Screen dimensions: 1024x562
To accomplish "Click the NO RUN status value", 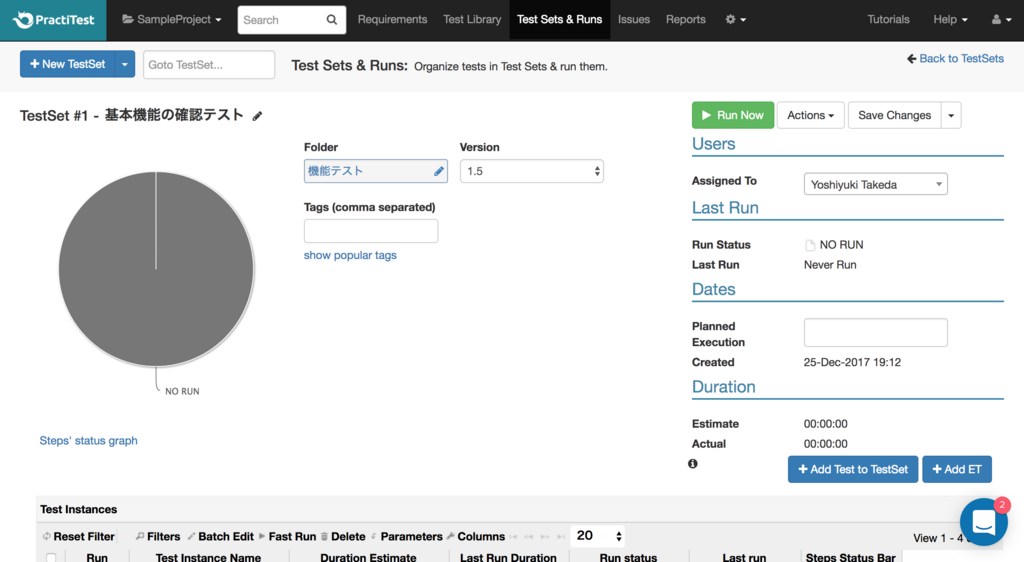I will (x=841, y=245).
